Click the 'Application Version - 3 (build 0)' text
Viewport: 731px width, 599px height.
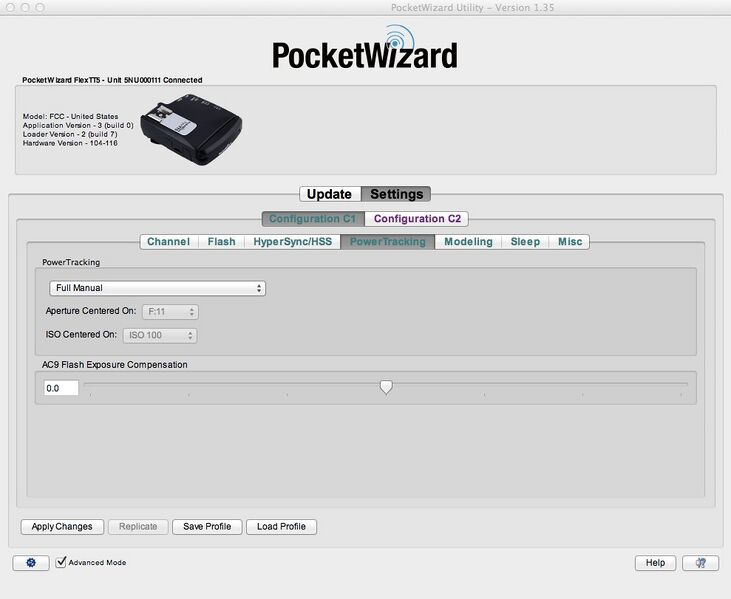(x=78, y=125)
